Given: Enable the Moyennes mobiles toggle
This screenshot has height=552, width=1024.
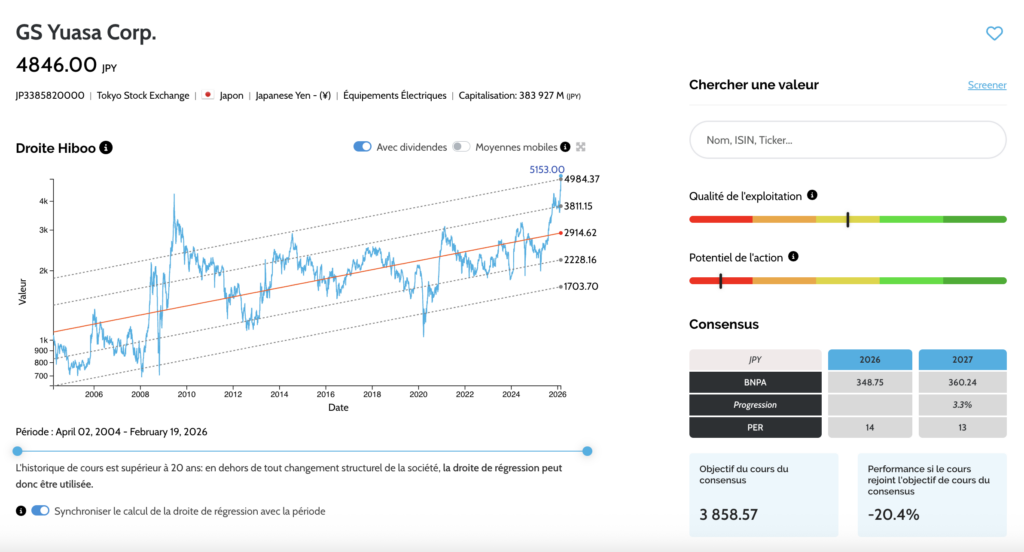Looking at the screenshot, I should [x=460, y=147].
